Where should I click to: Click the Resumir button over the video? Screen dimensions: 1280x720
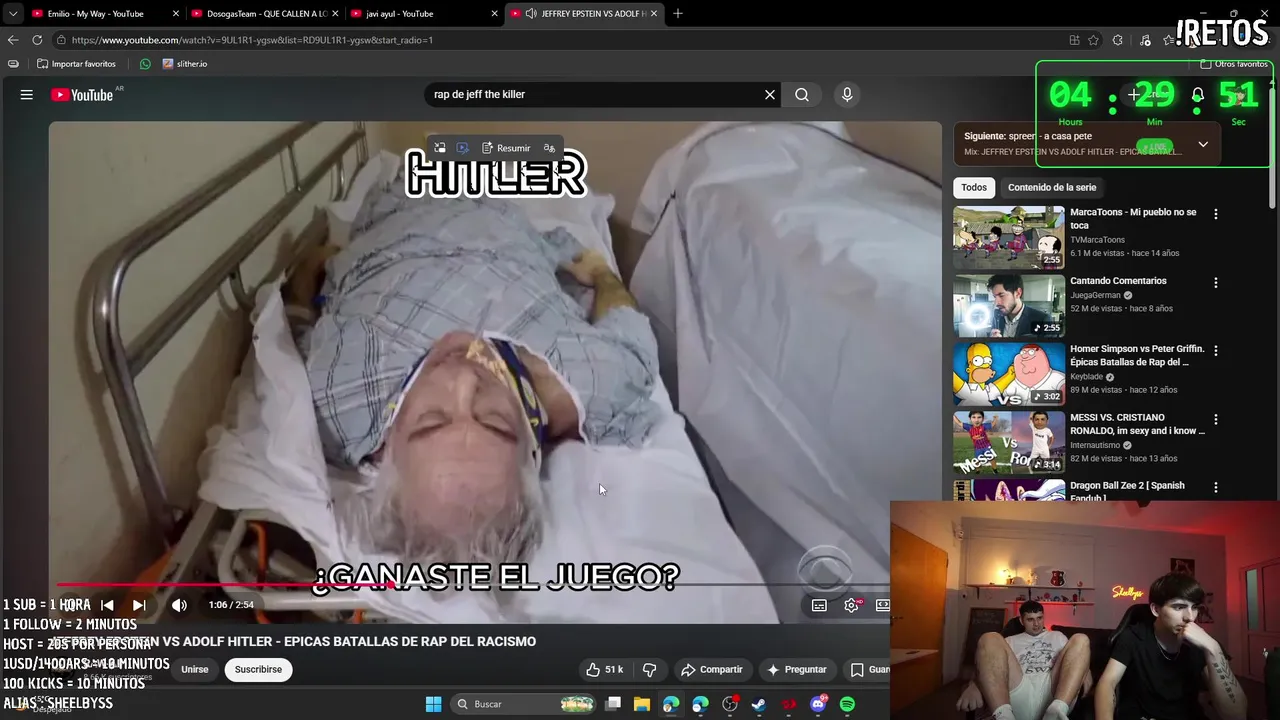click(506, 148)
